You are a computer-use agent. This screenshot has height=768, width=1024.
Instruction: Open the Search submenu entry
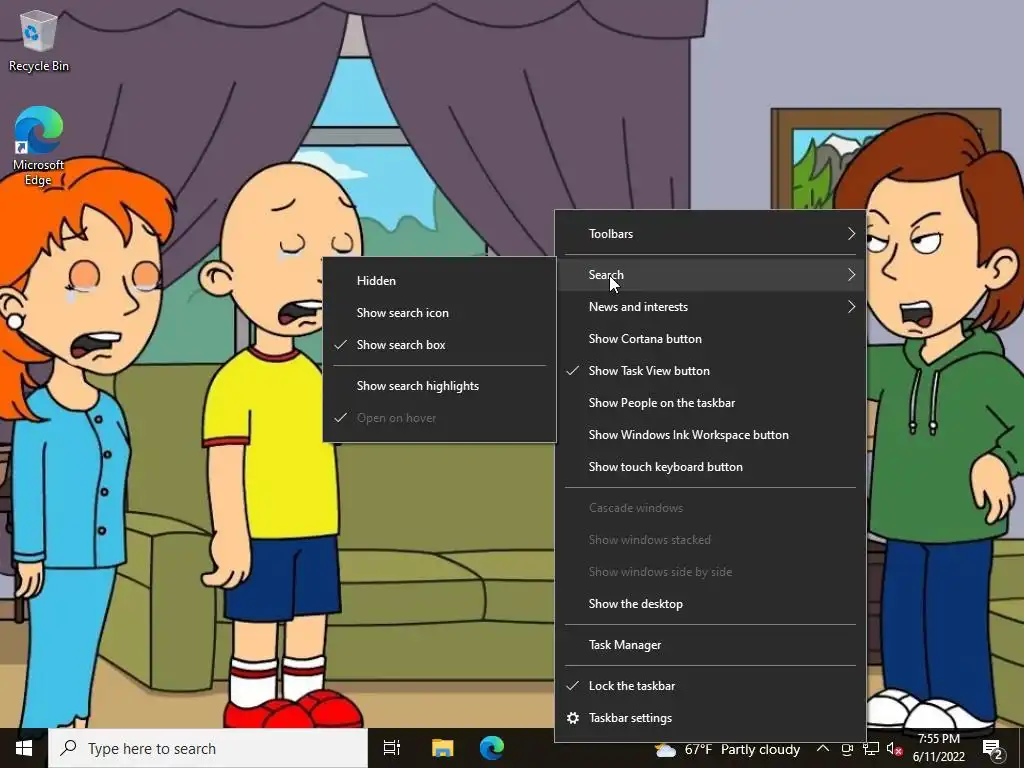click(x=711, y=275)
